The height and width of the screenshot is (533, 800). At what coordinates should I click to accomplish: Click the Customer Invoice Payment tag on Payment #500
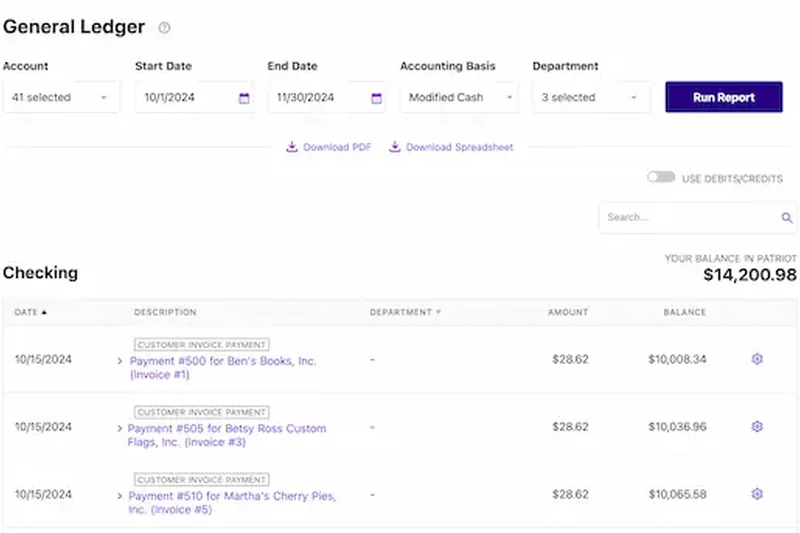tap(202, 345)
